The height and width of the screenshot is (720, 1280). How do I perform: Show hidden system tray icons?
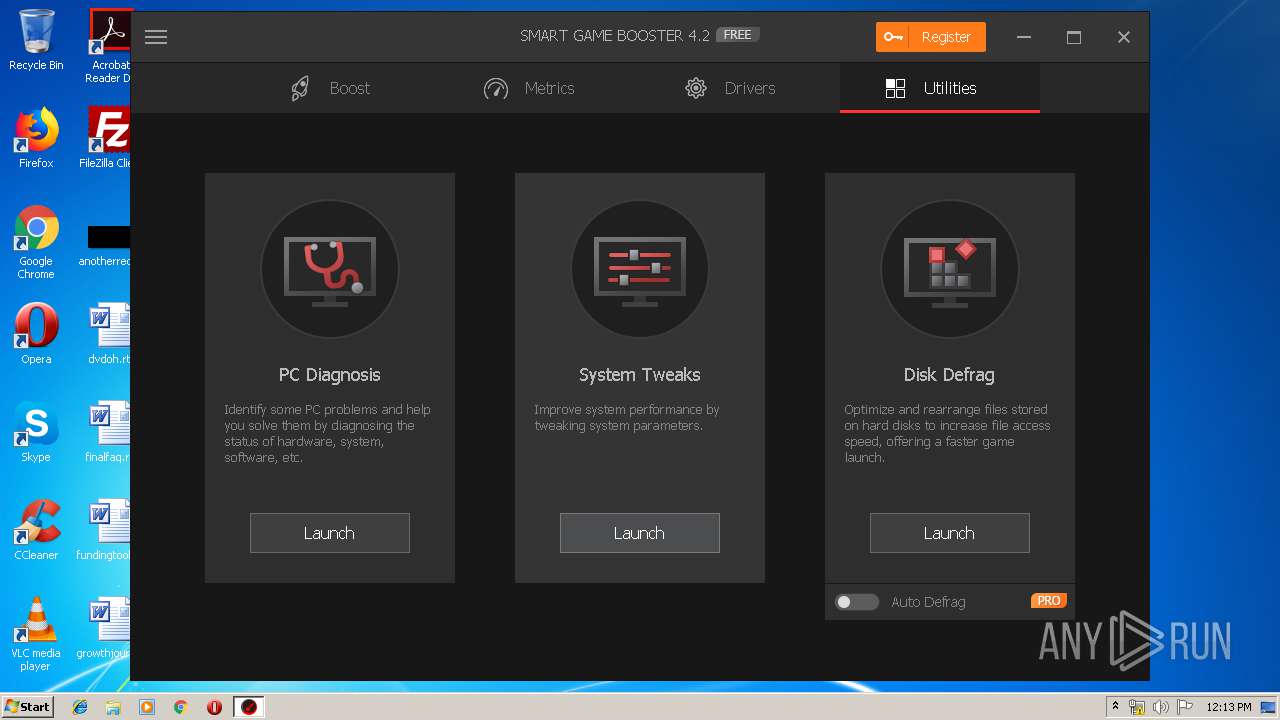coord(1115,707)
